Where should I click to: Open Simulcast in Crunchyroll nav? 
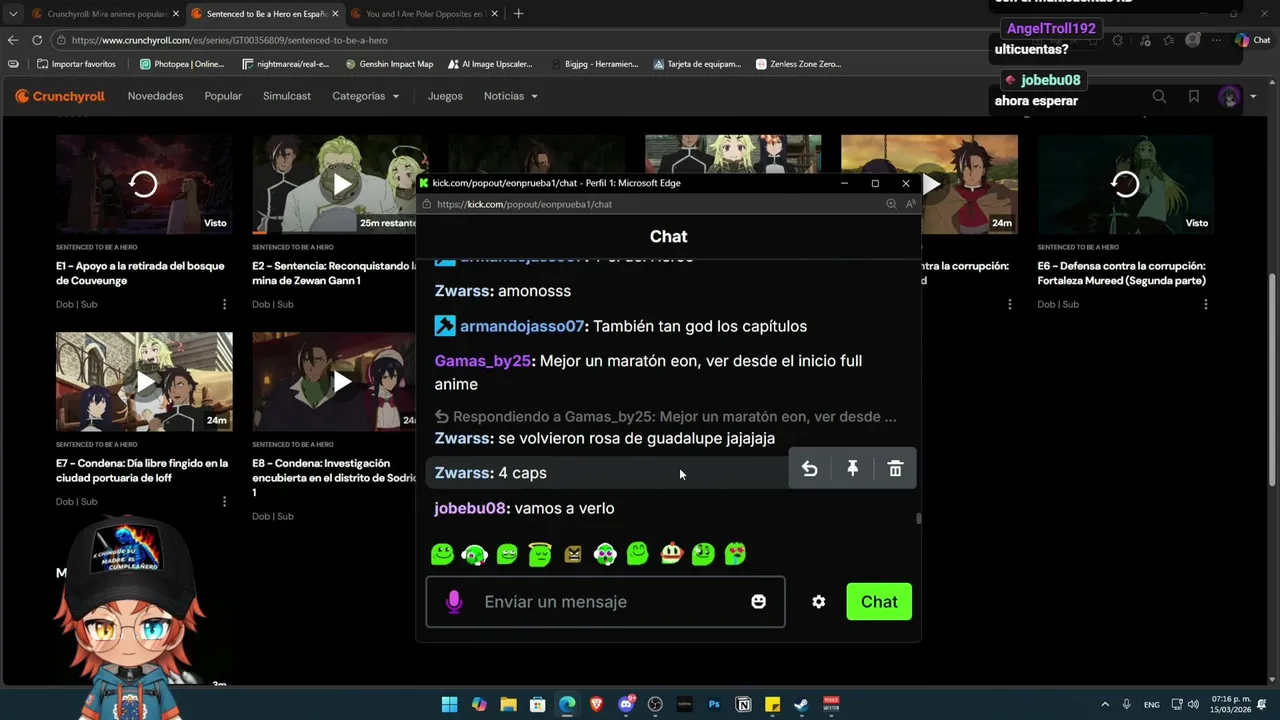(287, 96)
